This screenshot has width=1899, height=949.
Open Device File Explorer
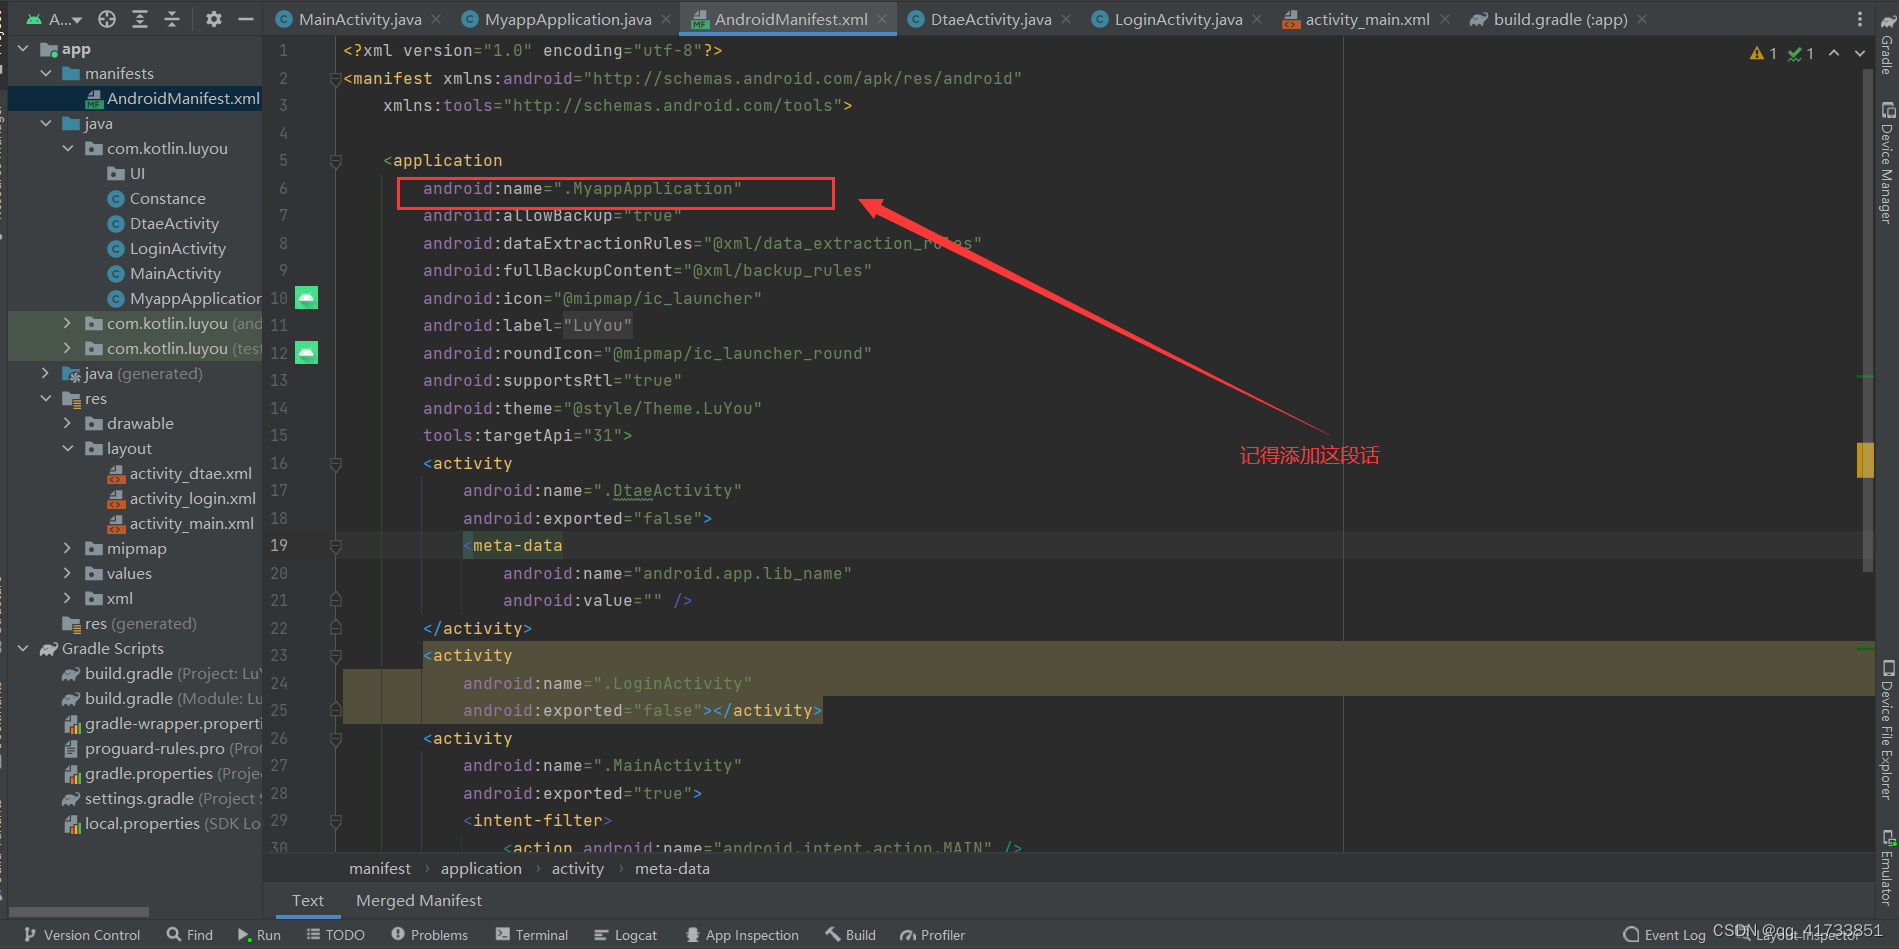(x=1885, y=730)
